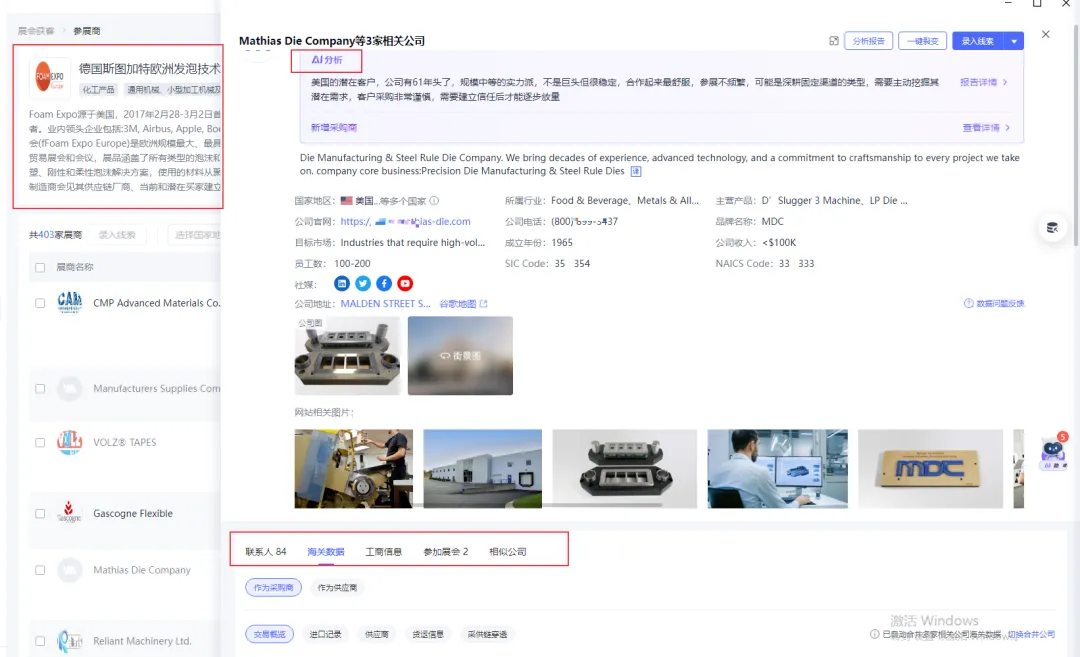Click the VOLZ TAPES logo
The height and width of the screenshot is (657, 1080).
click(x=70, y=442)
